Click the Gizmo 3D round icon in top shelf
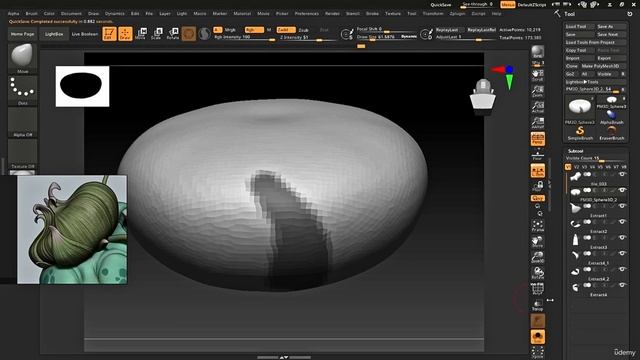640x360 pixels. point(189,34)
